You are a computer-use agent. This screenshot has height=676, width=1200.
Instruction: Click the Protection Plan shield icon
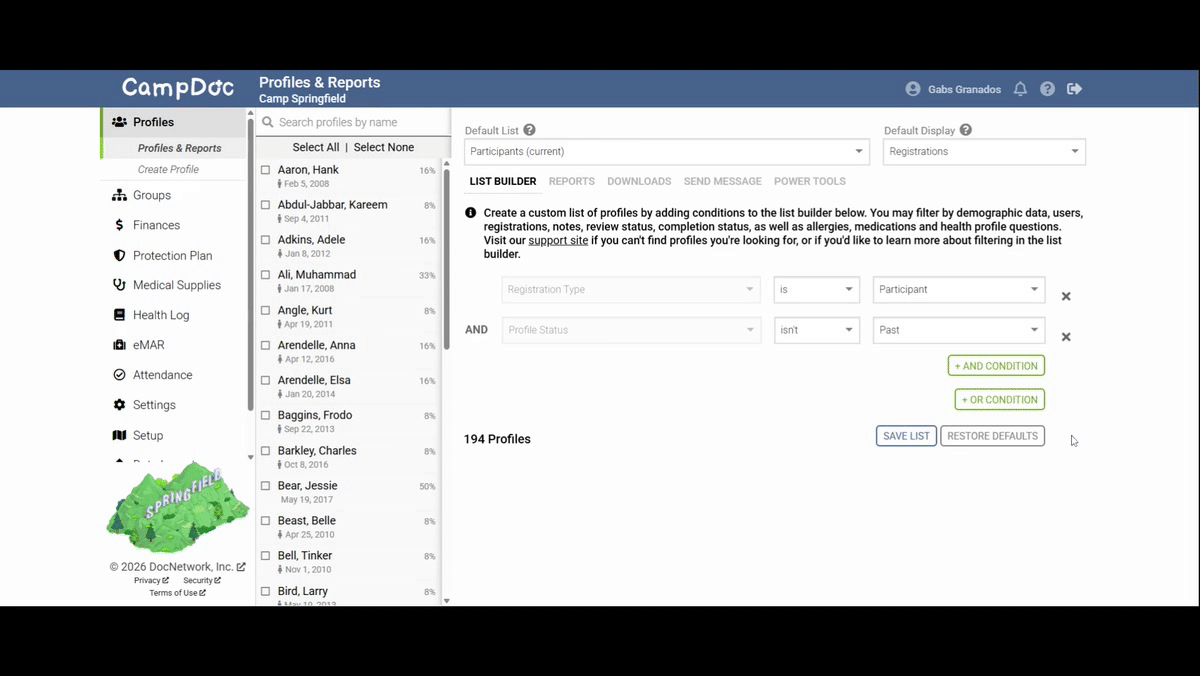coord(119,255)
